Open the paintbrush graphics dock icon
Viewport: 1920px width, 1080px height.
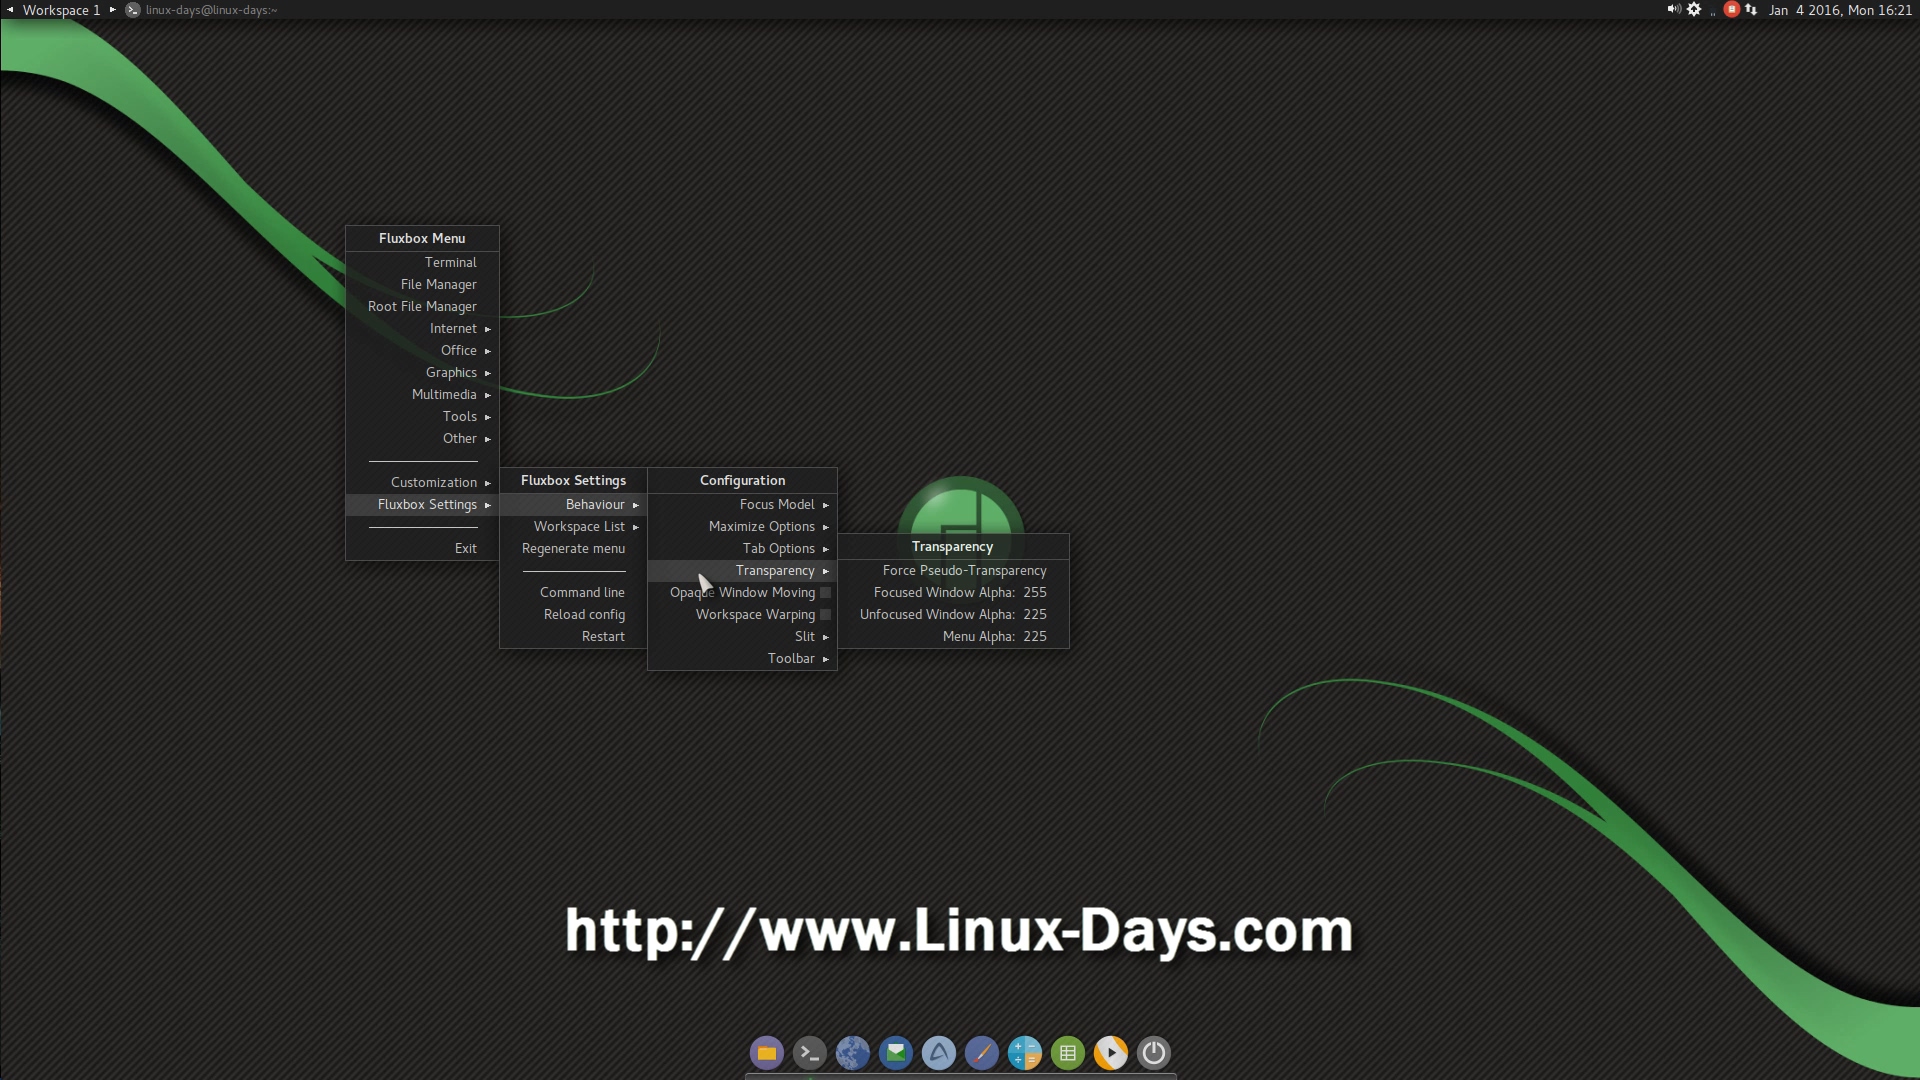pos(982,1052)
